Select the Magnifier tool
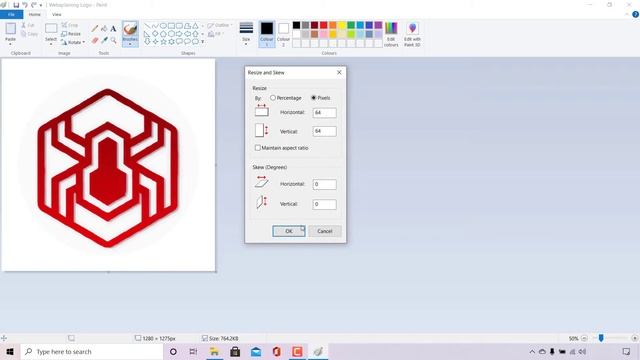640x360 pixels. [x=113, y=40]
